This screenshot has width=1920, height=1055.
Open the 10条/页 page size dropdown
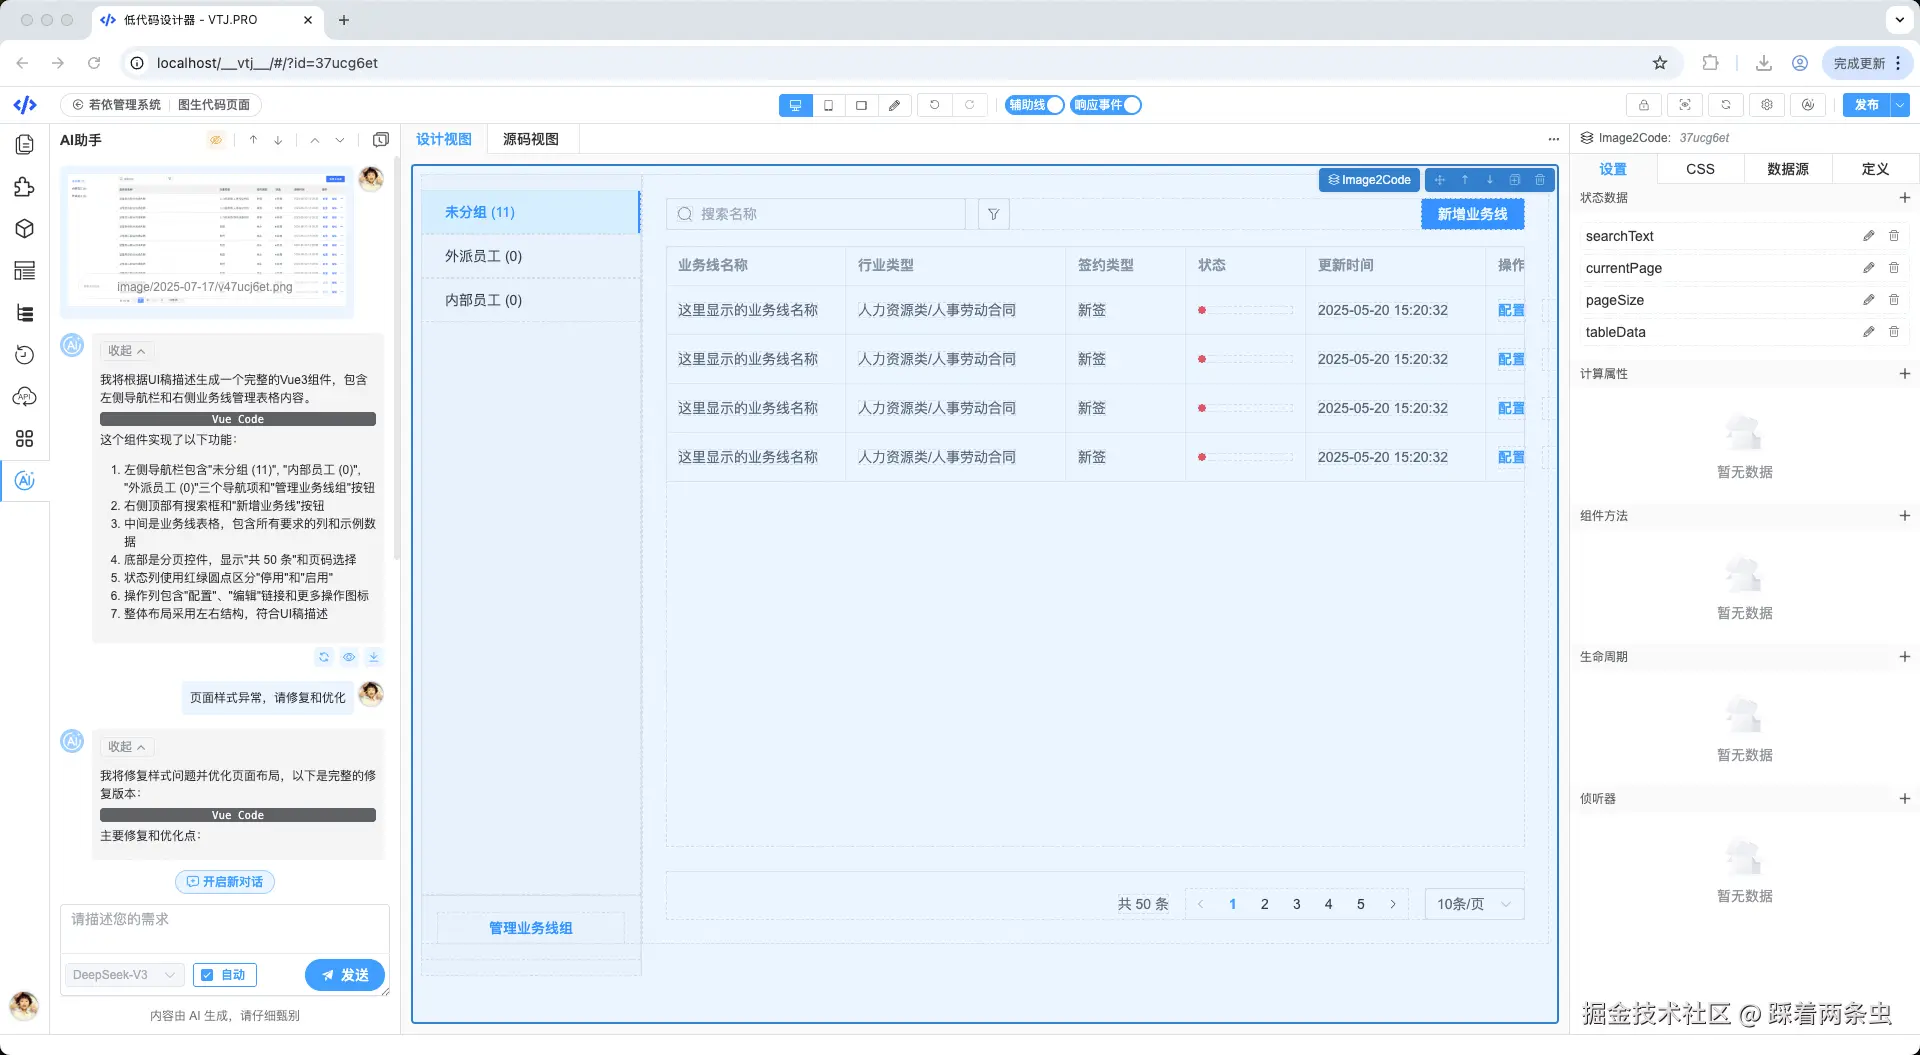[1474, 904]
